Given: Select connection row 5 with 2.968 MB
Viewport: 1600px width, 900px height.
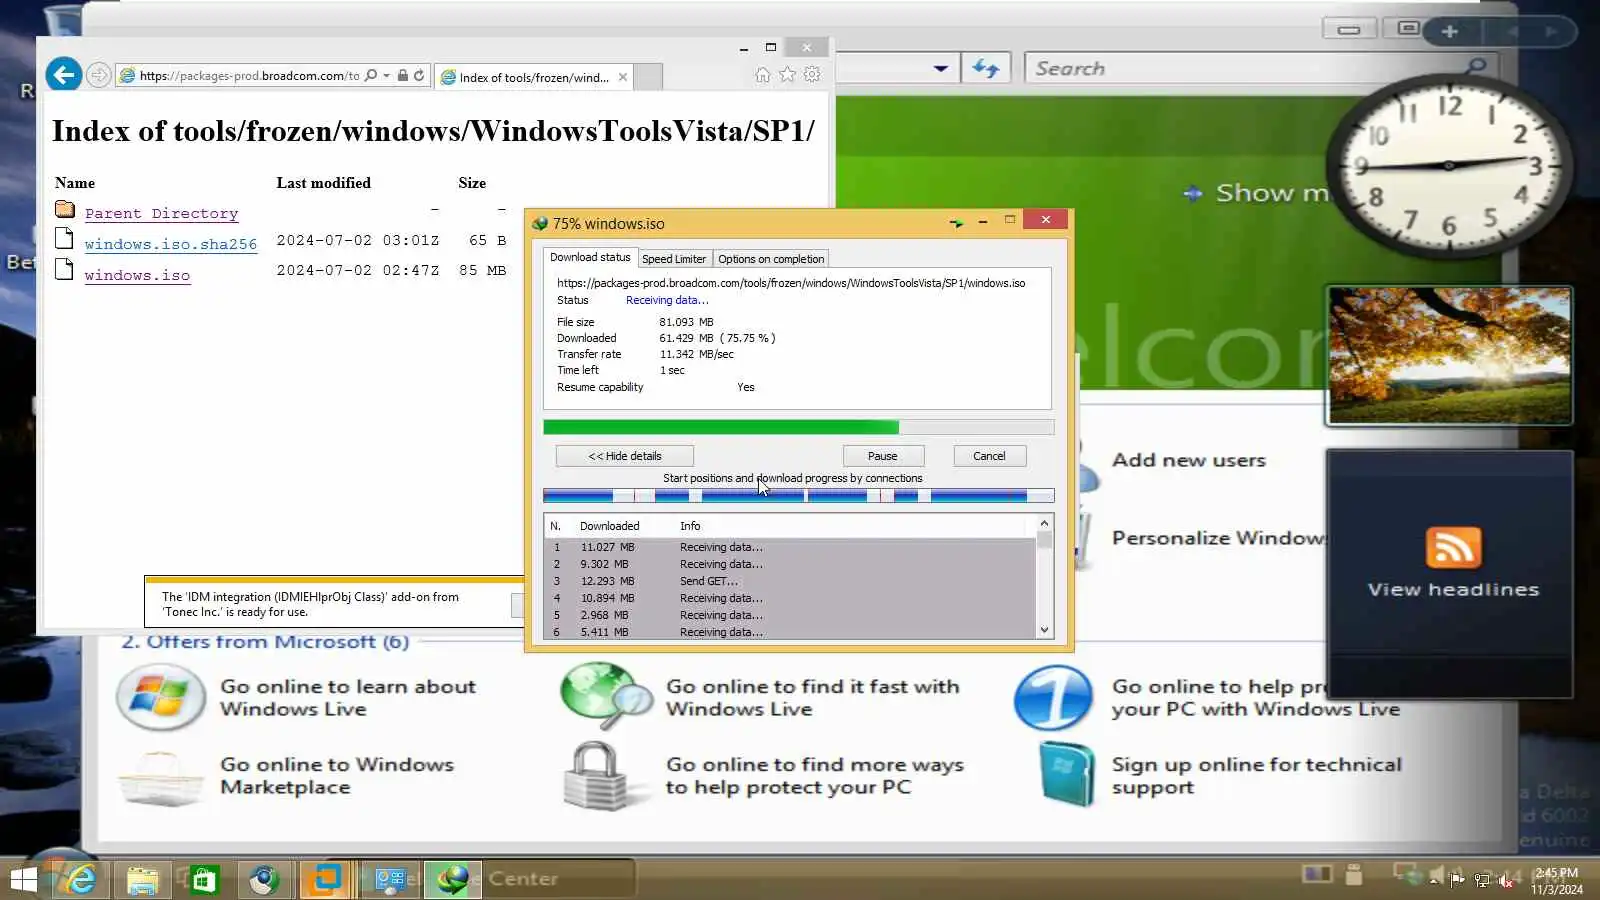Looking at the screenshot, I should 790,615.
